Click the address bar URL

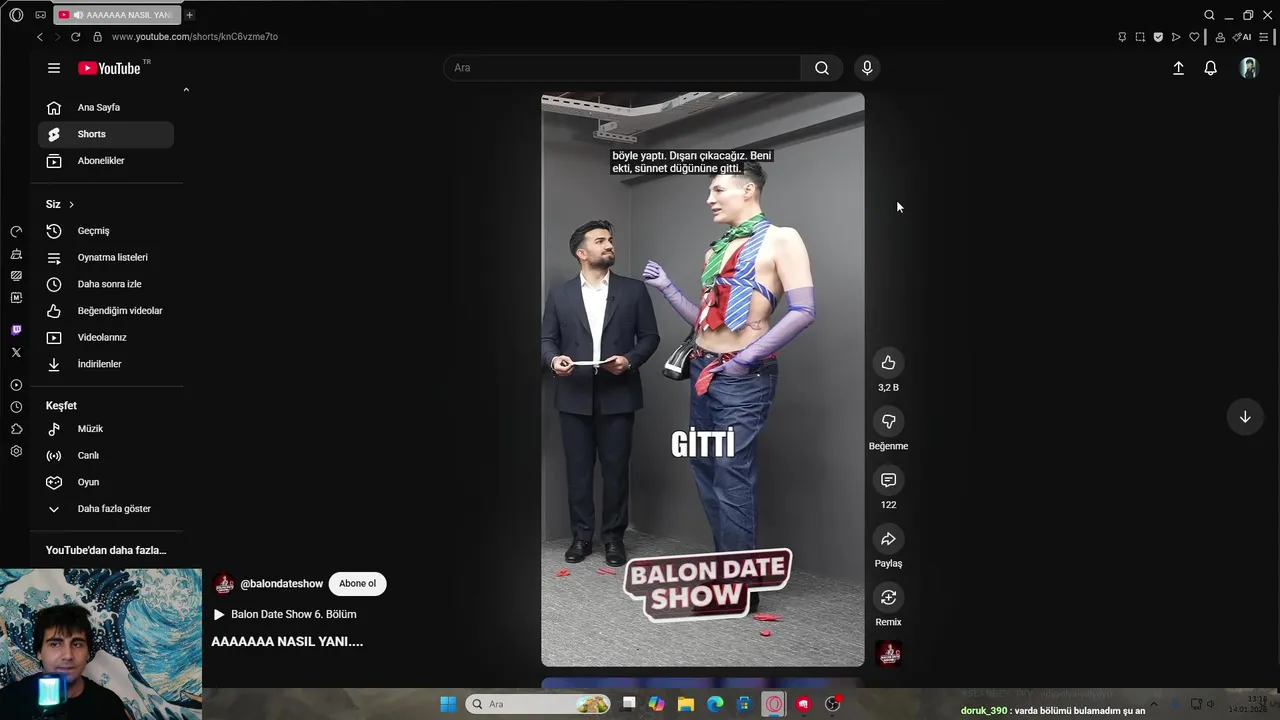pos(195,37)
